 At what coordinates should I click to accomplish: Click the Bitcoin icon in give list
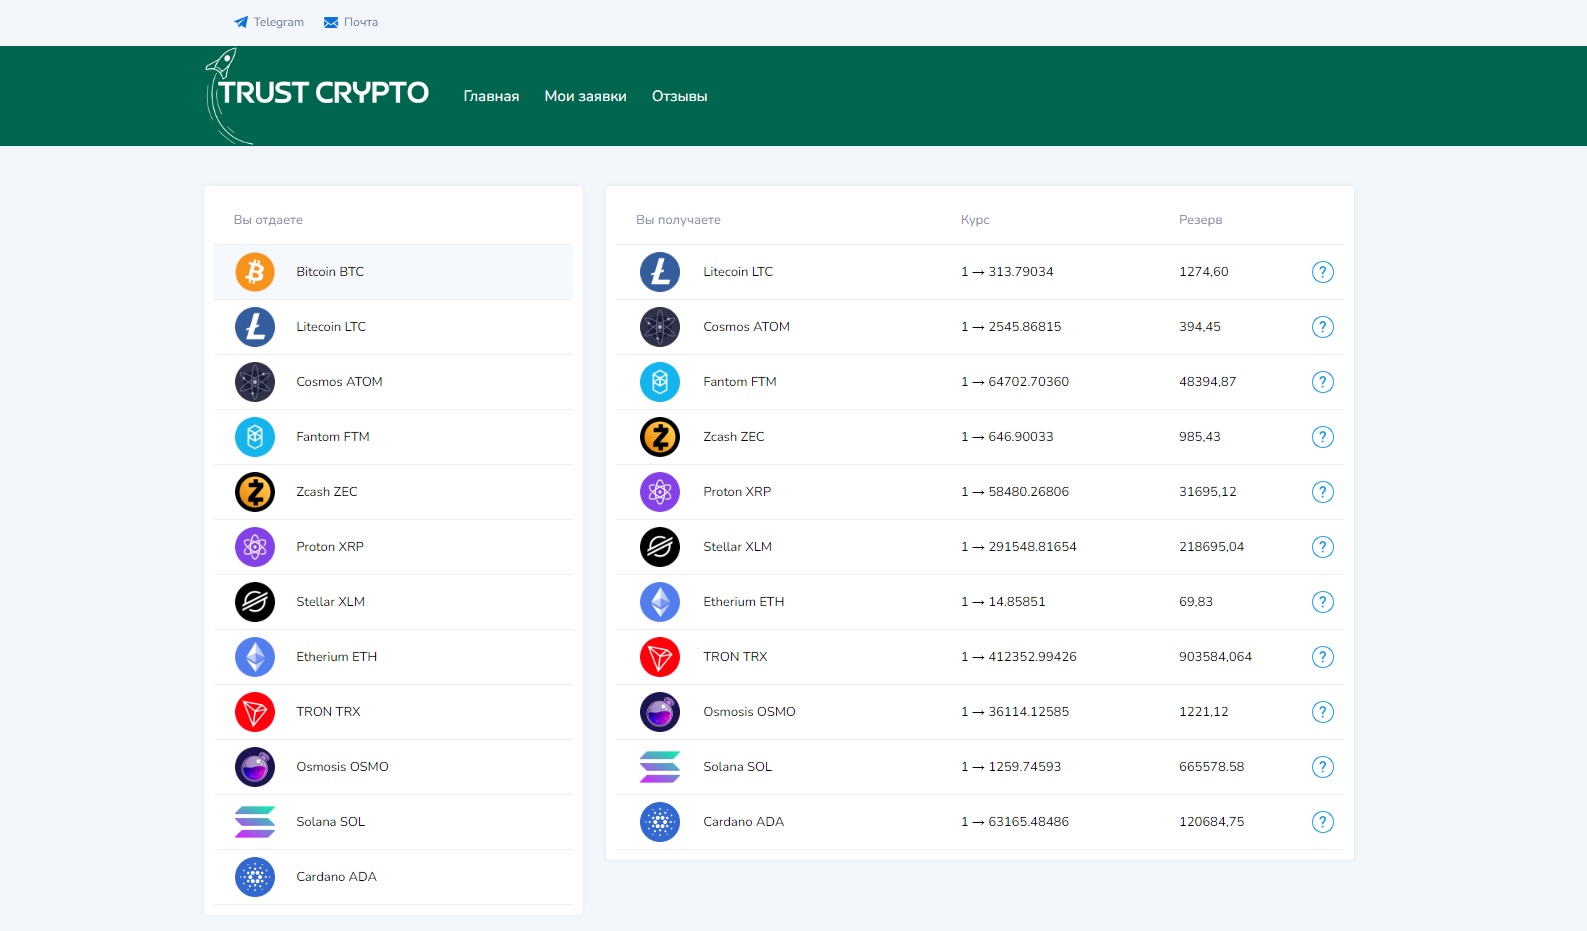click(x=255, y=272)
